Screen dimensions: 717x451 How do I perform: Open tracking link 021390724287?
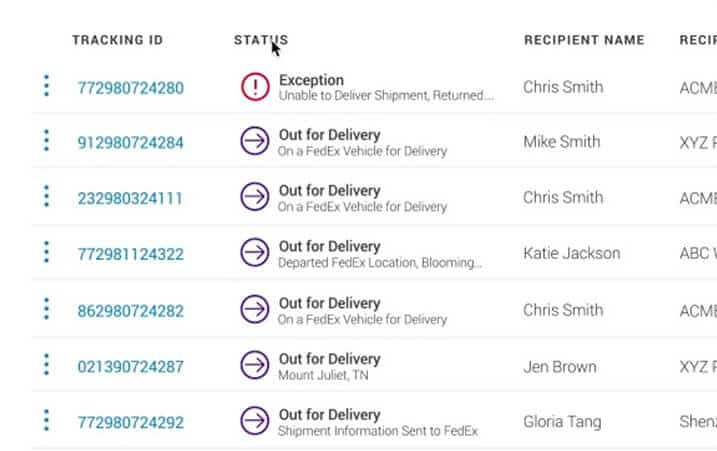coord(130,367)
